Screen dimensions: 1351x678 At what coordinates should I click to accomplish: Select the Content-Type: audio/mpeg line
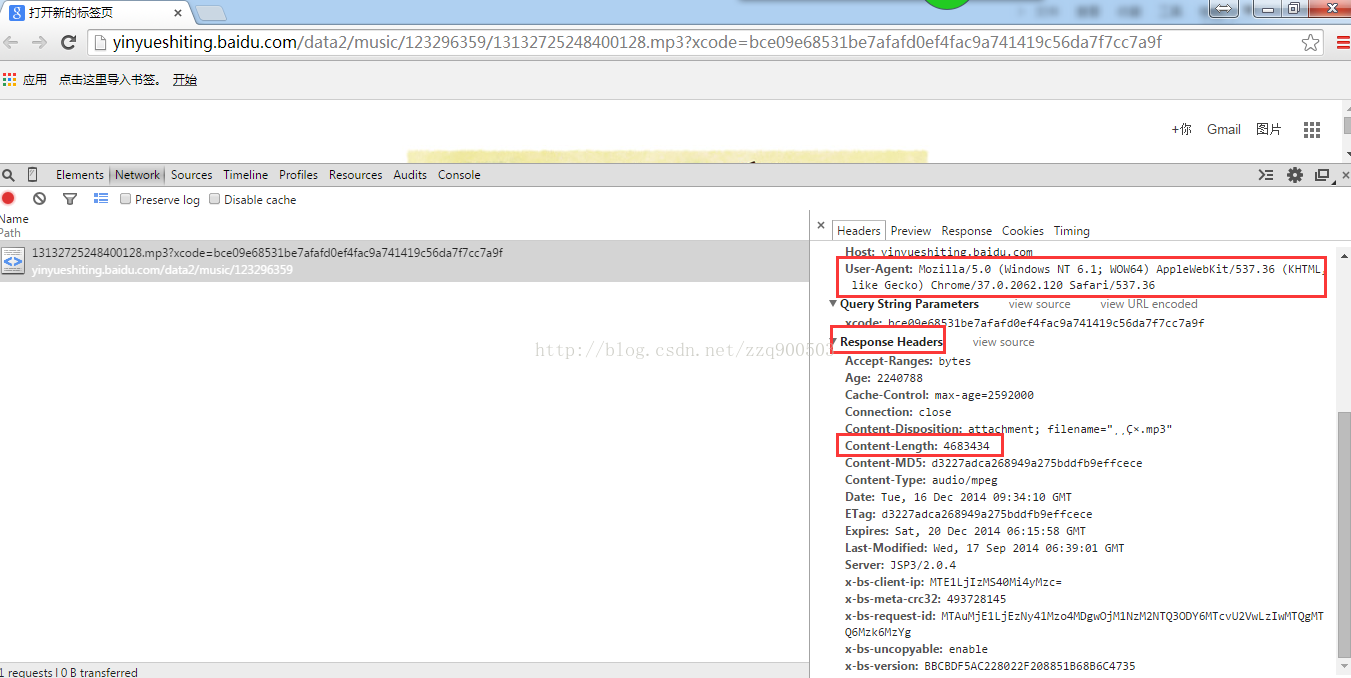921,480
